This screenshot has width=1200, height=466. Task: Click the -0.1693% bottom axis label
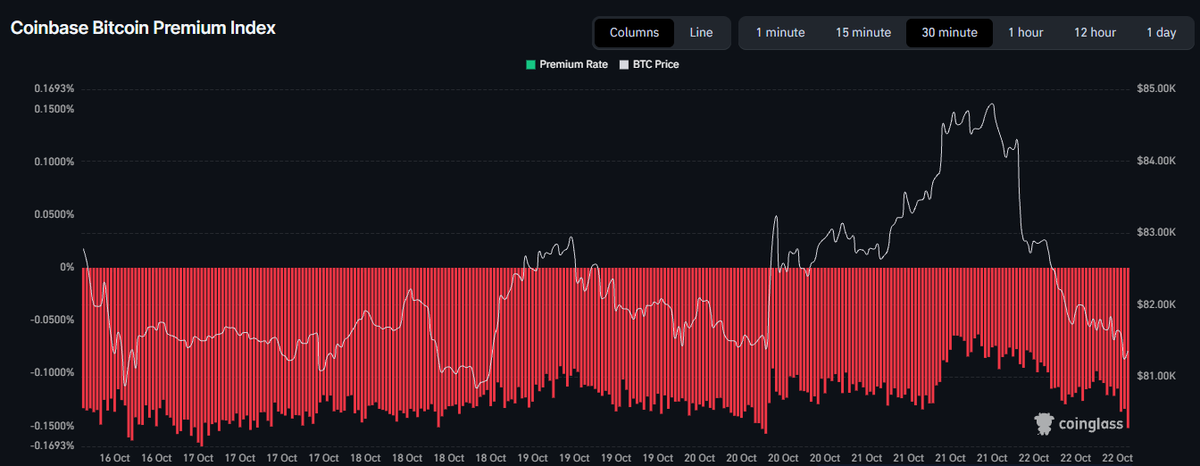[52, 445]
